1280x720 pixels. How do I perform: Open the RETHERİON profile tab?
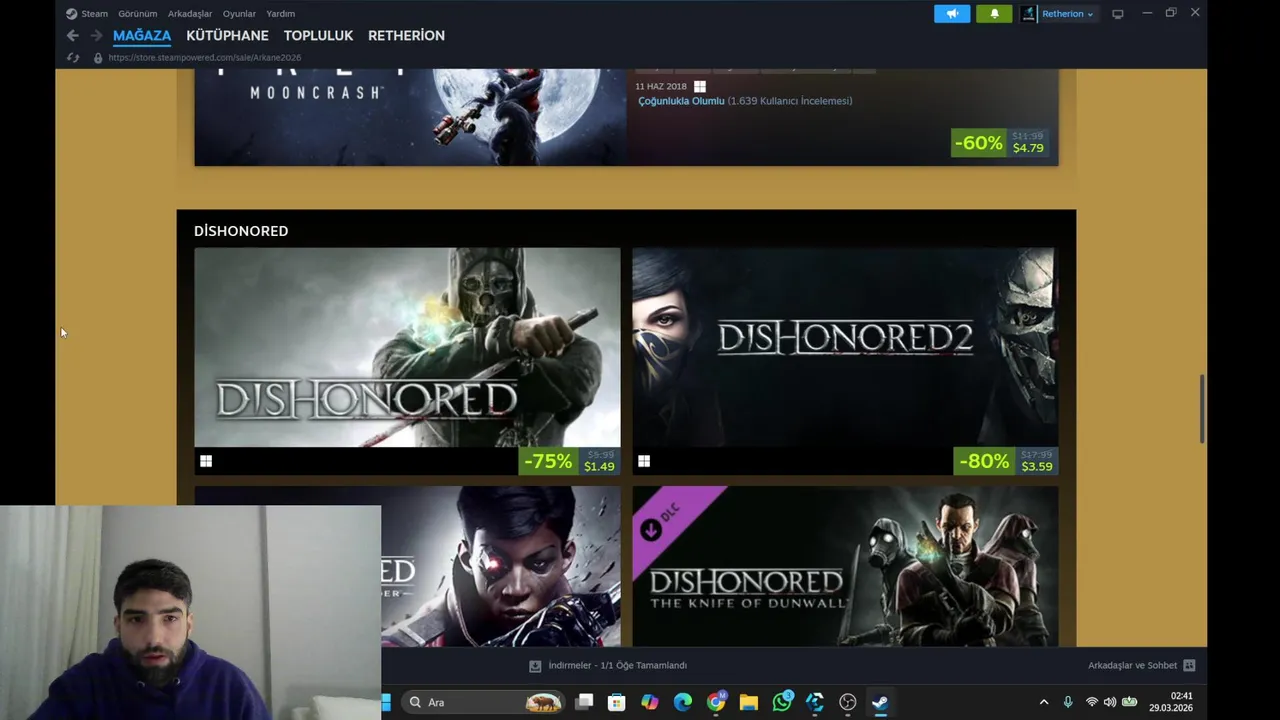[406, 35]
